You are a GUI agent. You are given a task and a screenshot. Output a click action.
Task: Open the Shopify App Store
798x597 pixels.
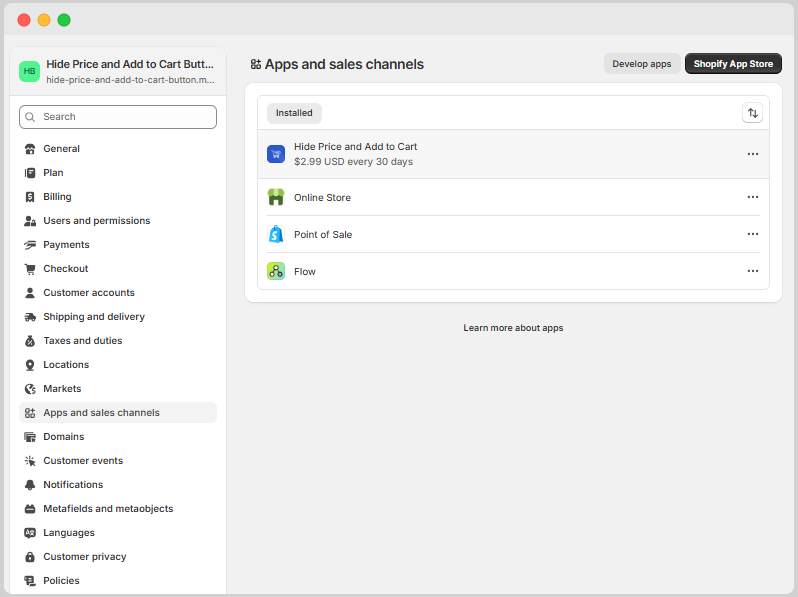(733, 64)
